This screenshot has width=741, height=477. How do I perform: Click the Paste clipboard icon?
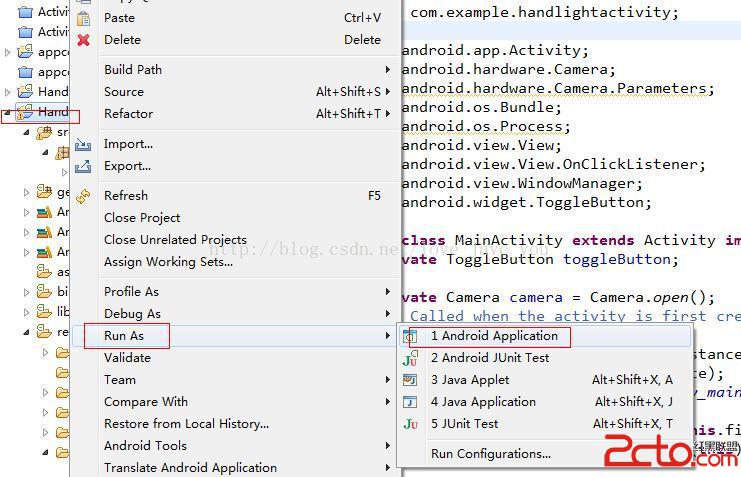(x=83, y=18)
